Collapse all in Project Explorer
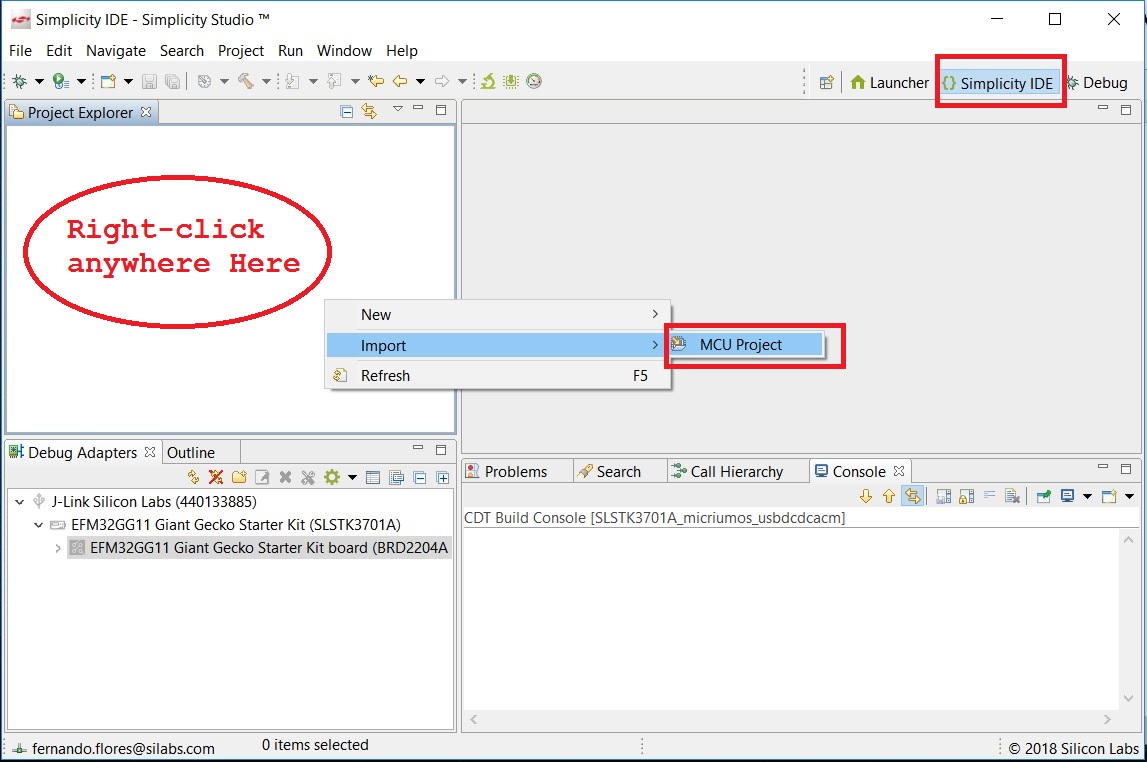This screenshot has height=762, width=1147. point(346,112)
